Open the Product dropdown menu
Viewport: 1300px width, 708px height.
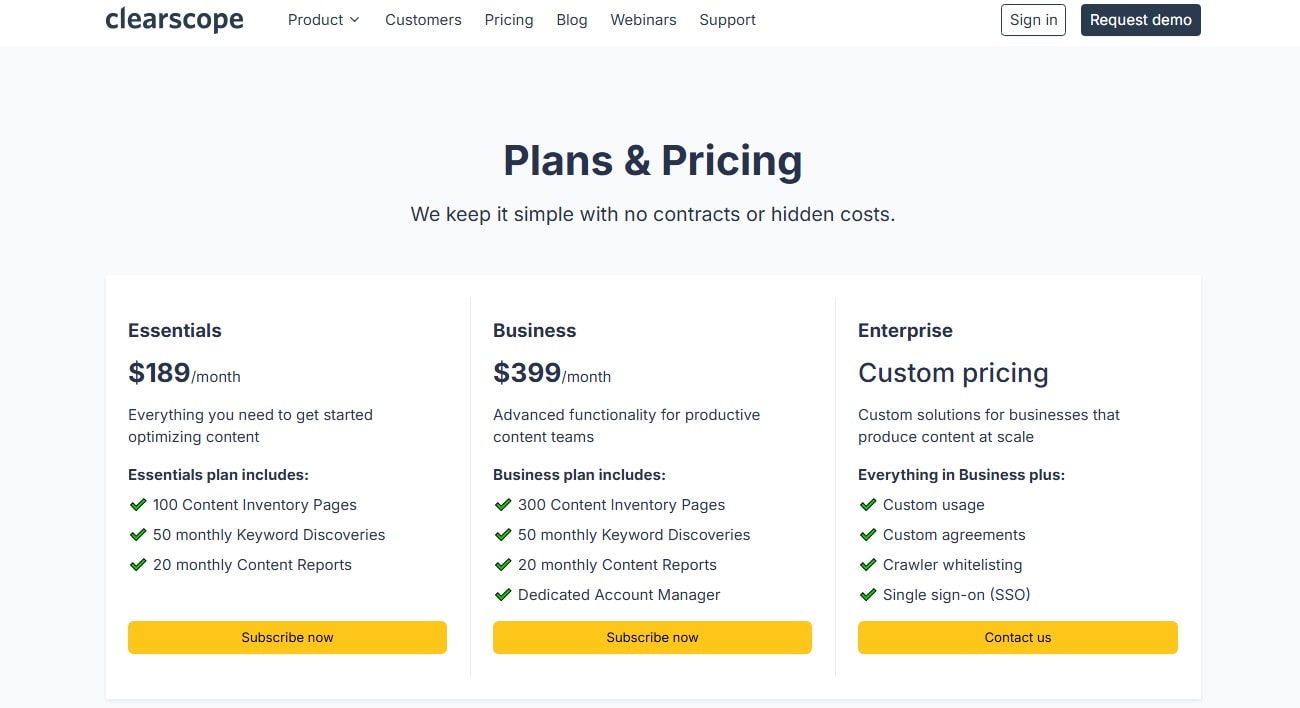pos(315,19)
